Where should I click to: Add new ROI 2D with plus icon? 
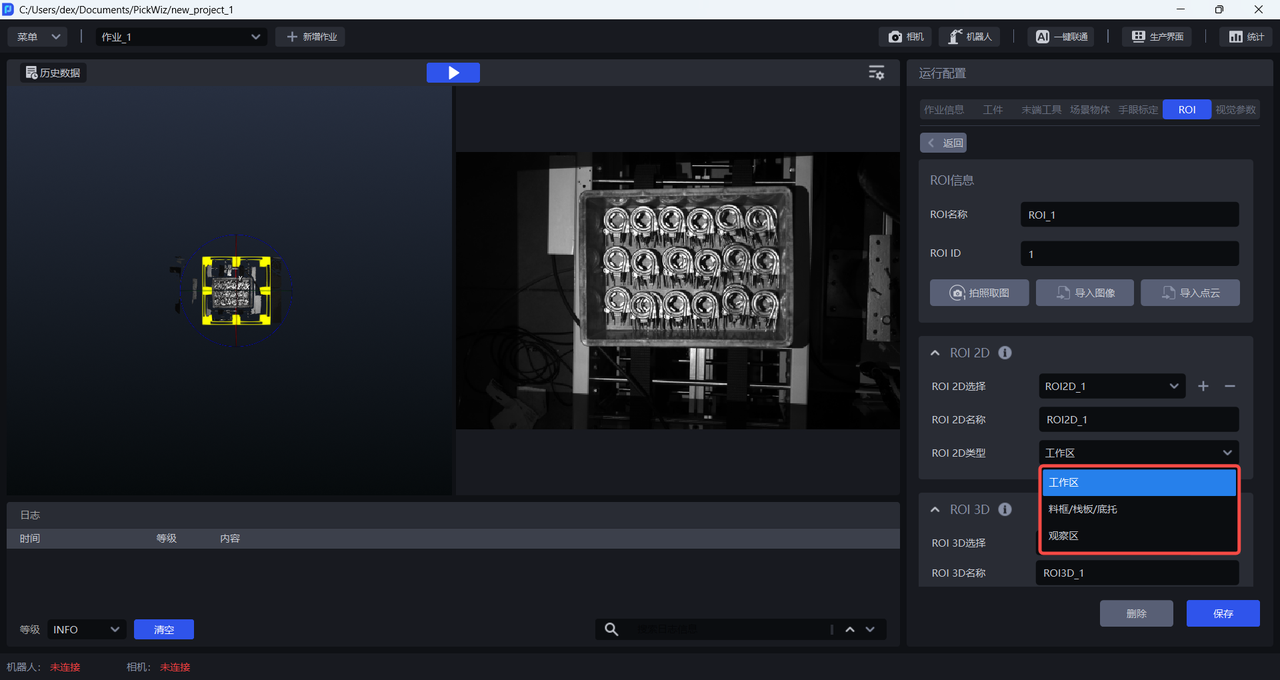pyautogui.click(x=1203, y=386)
